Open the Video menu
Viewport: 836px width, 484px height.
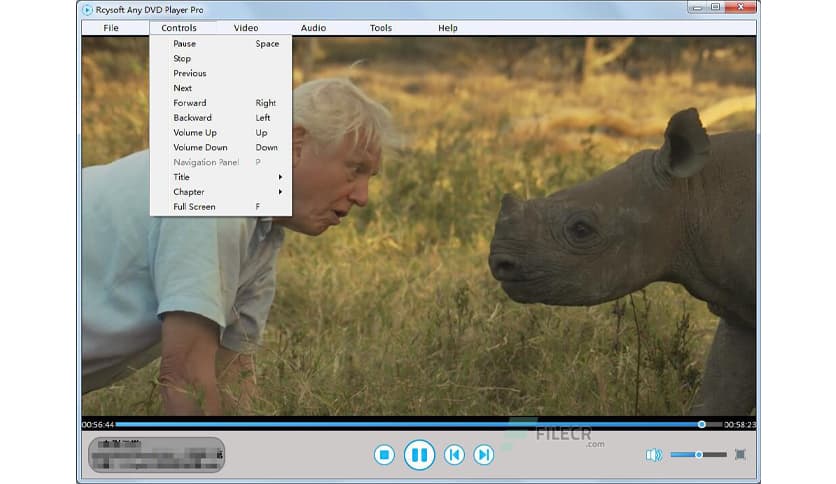tap(246, 28)
